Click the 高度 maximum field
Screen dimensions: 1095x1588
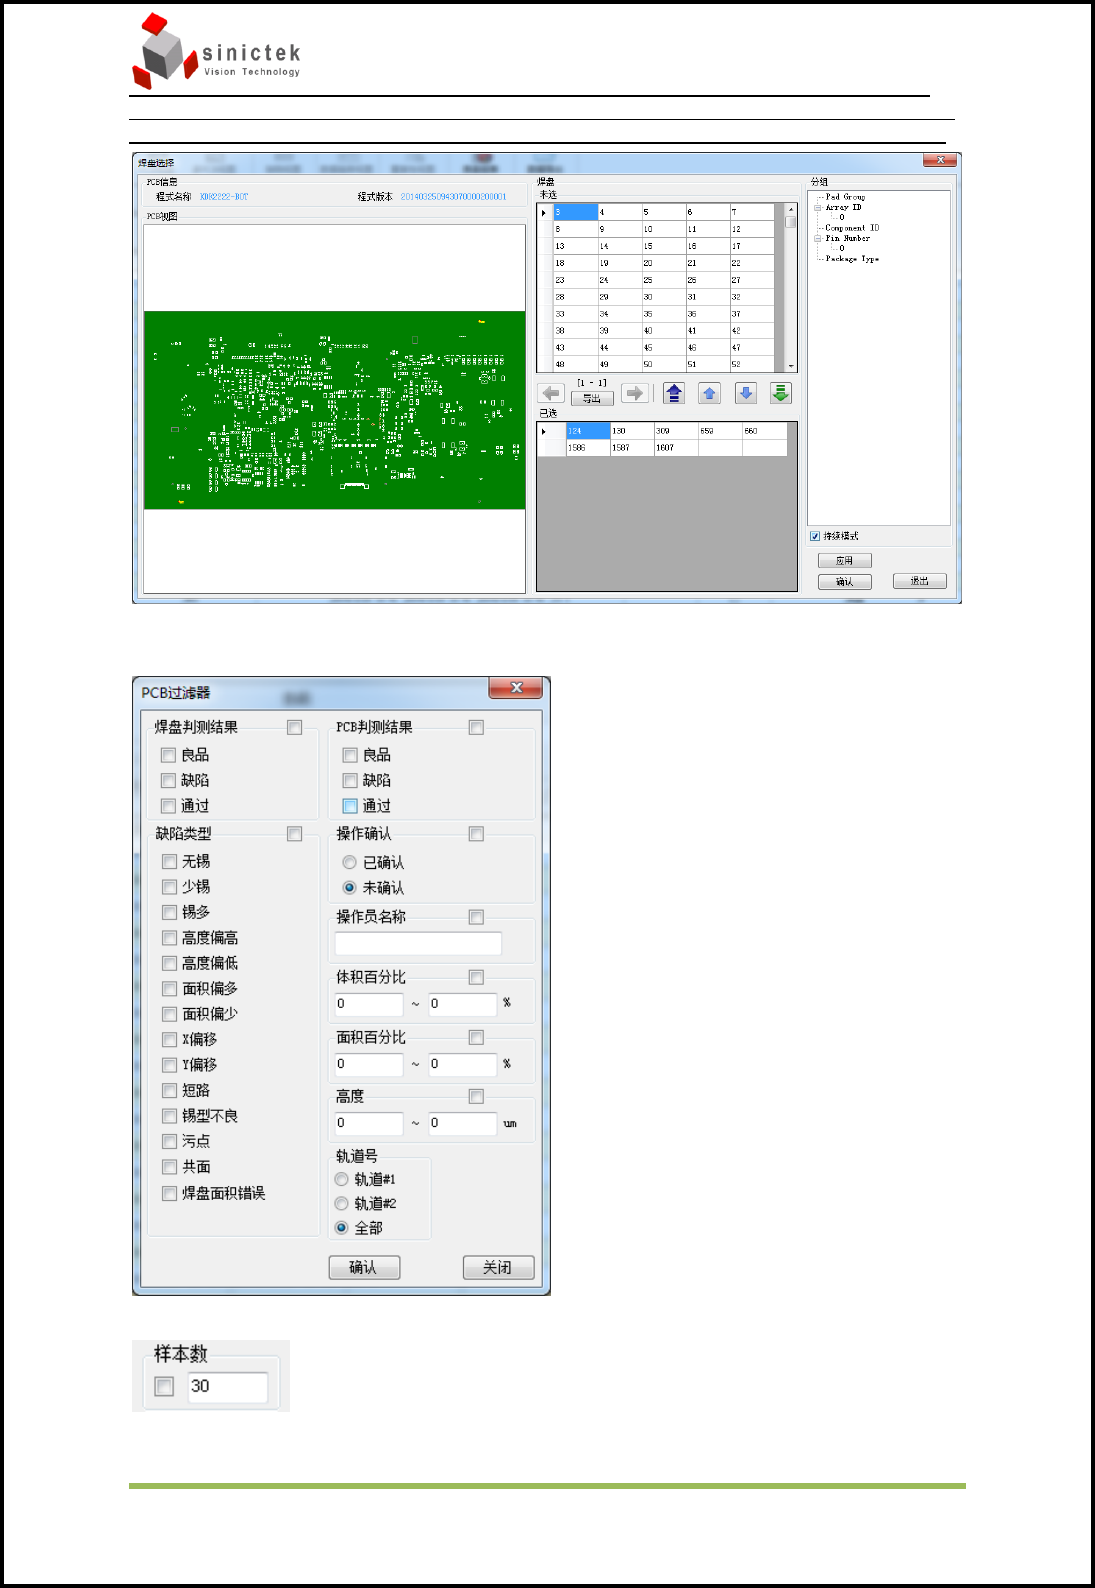tap(463, 1123)
